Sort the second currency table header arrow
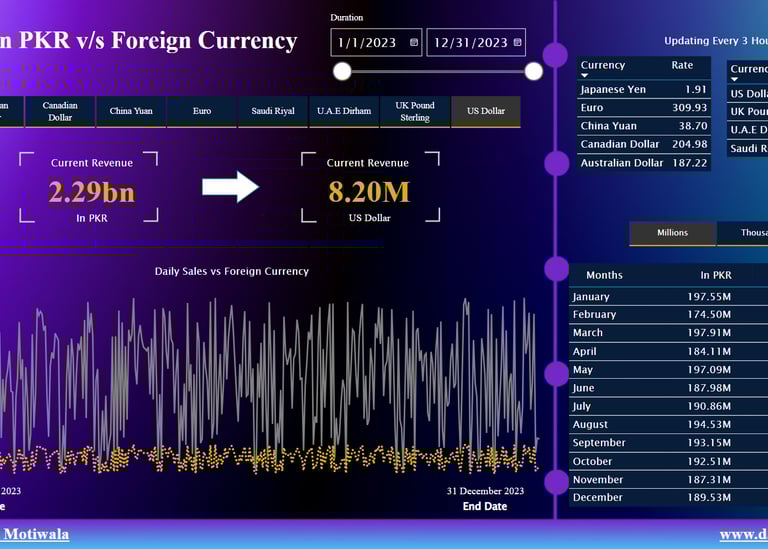The image size is (768, 549). (734, 79)
